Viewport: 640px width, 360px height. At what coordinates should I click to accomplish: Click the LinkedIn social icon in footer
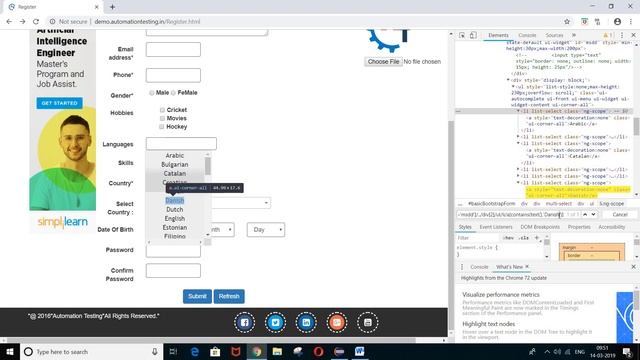click(x=306, y=322)
